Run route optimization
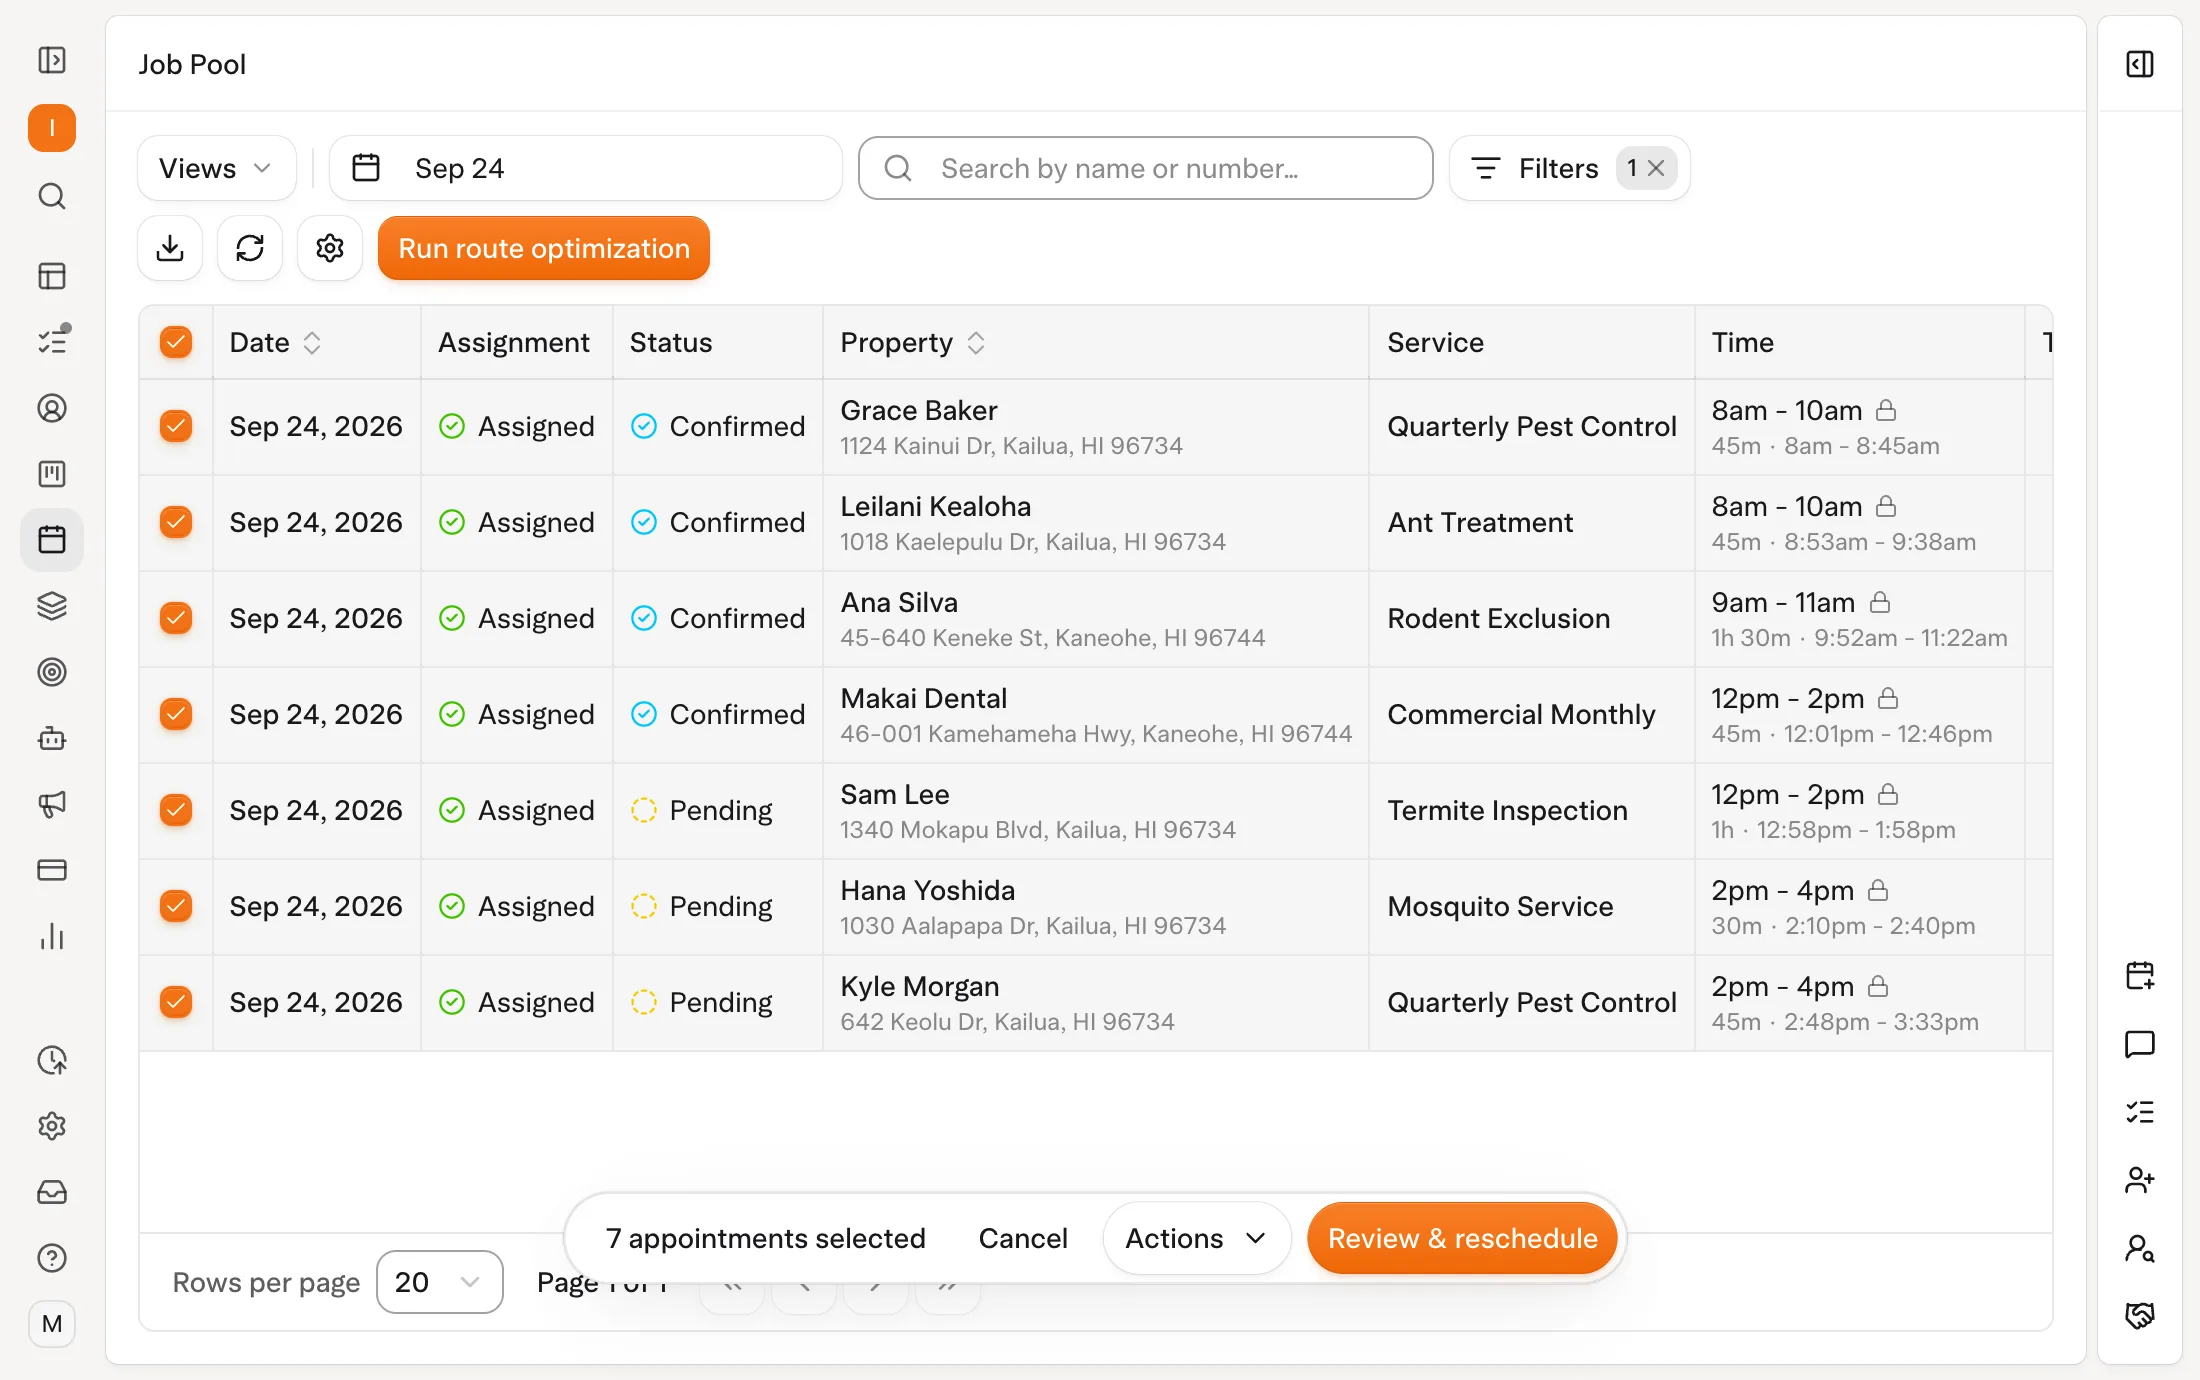This screenshot has width=2200, height=1380. tap(544, 248)
